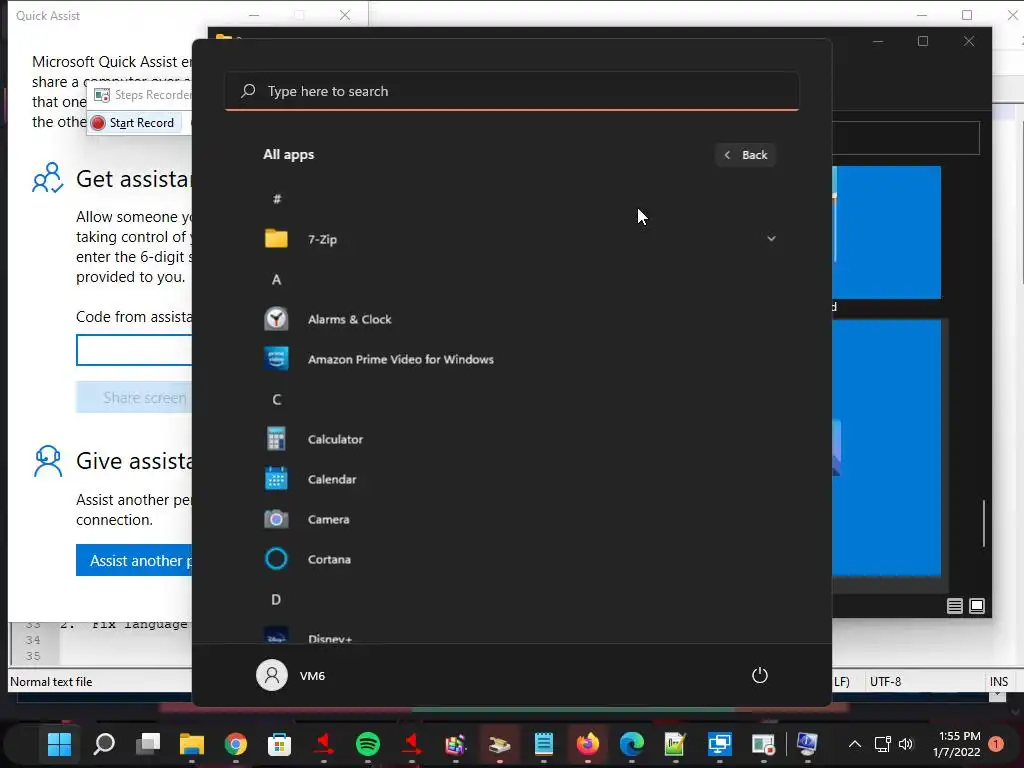Go Back from All apps list
The width and height of the screenshot is (1024, 768).
745,155
